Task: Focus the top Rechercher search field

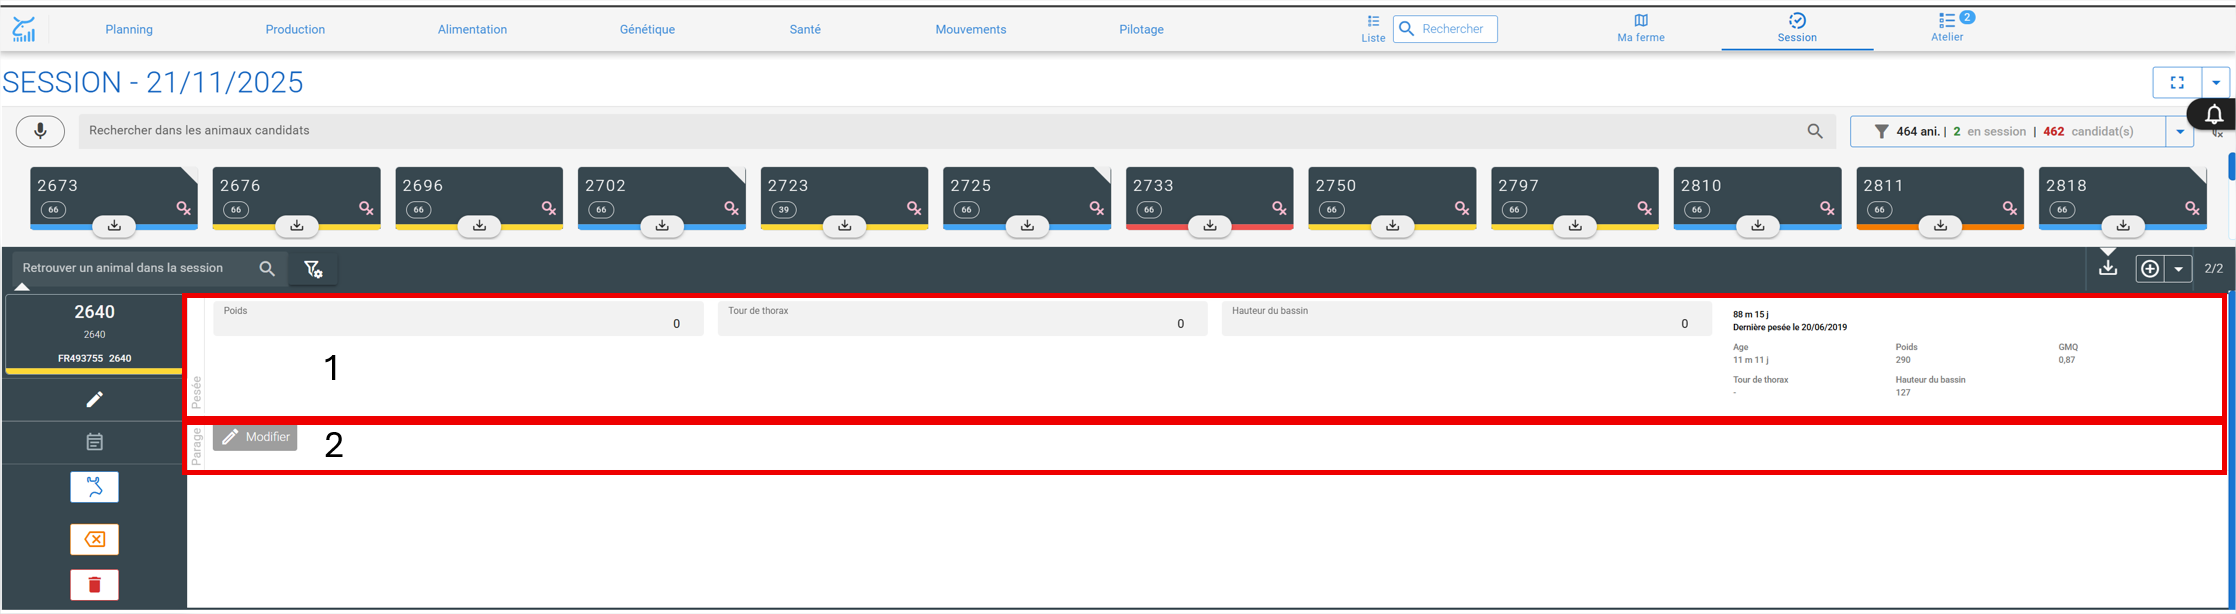Action: pyautogui.click(x=1445, y=29)
